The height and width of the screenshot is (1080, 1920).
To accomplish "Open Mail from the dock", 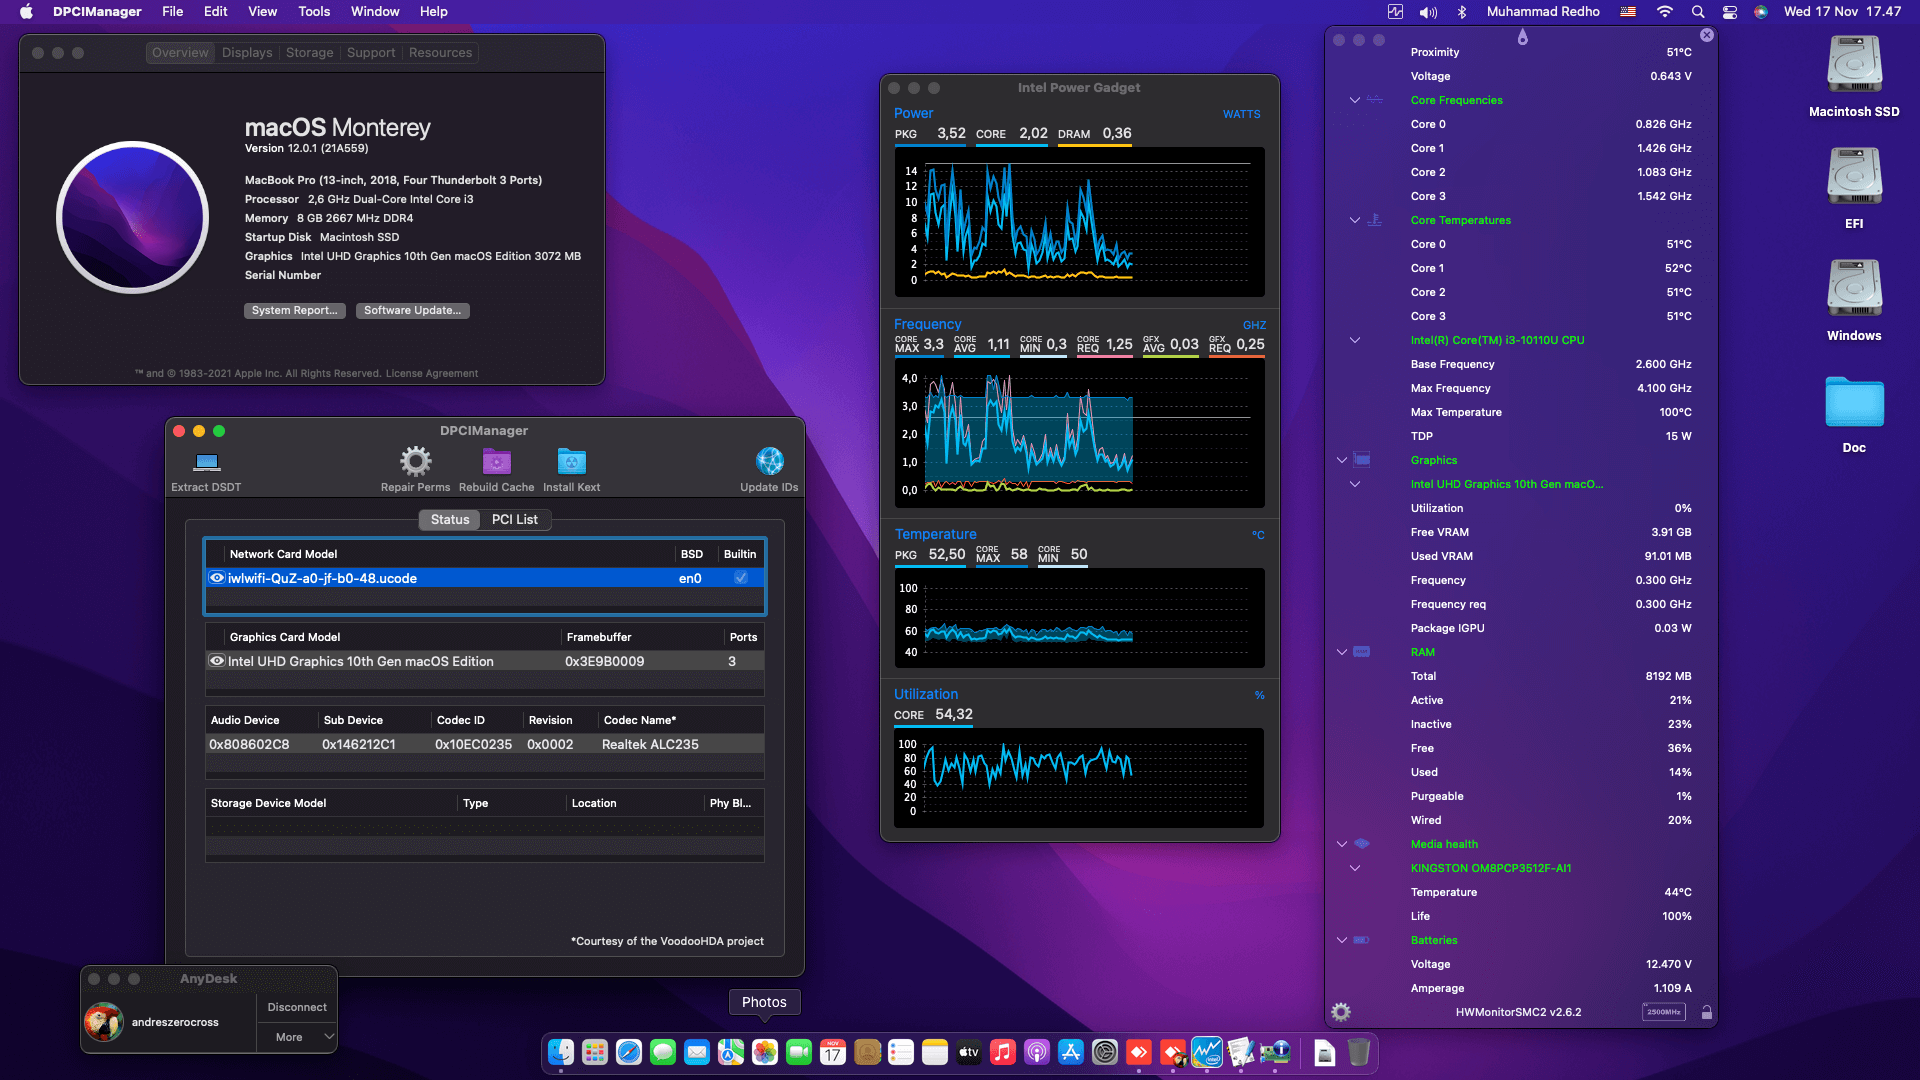I will (697, 1052).
